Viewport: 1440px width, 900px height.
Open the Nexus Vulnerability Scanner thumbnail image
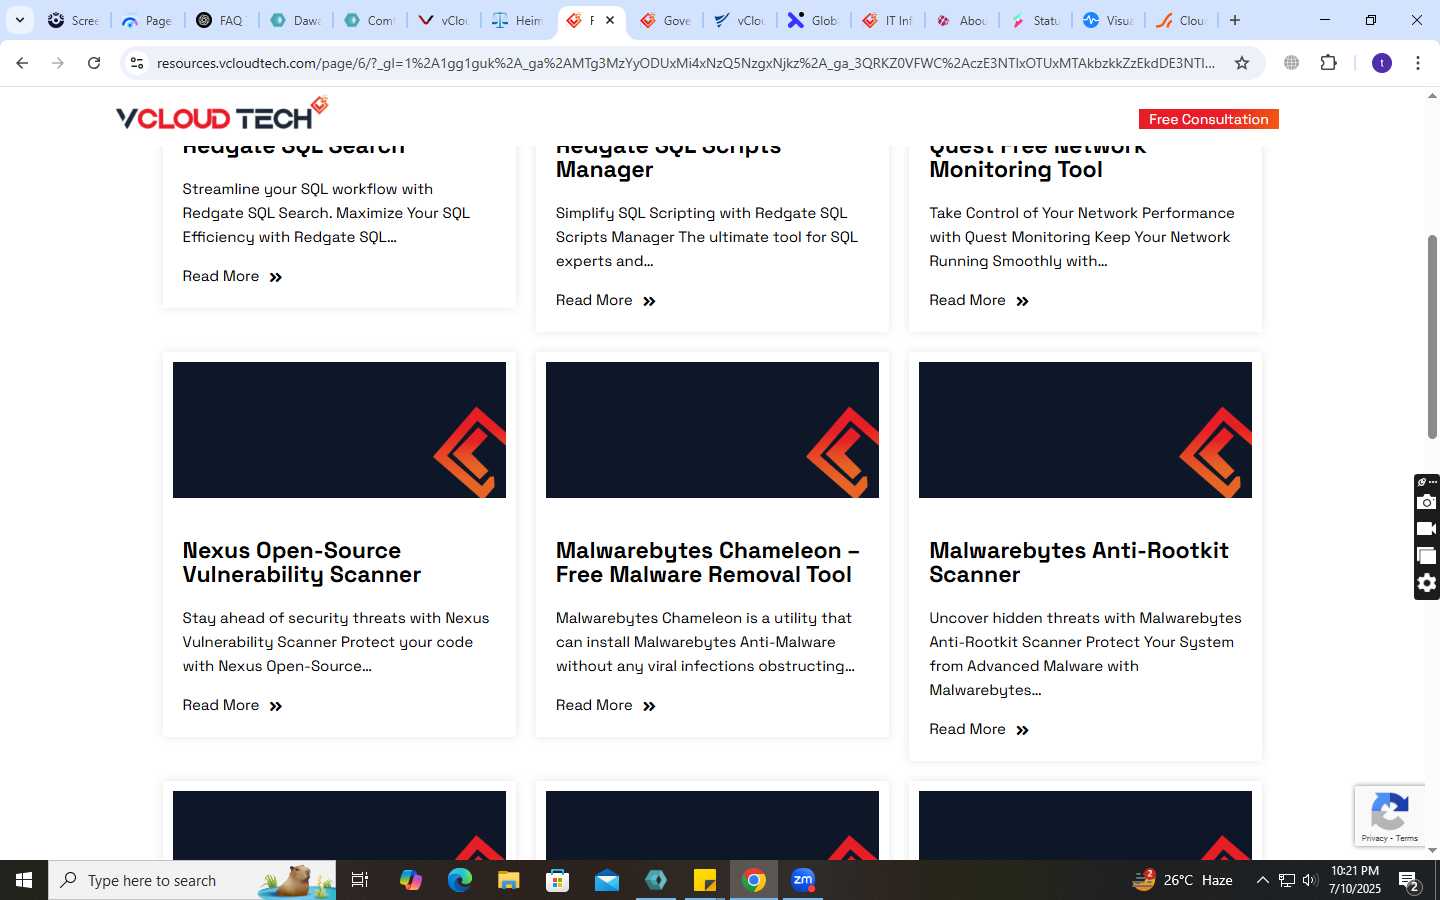(x=339, y=430)
